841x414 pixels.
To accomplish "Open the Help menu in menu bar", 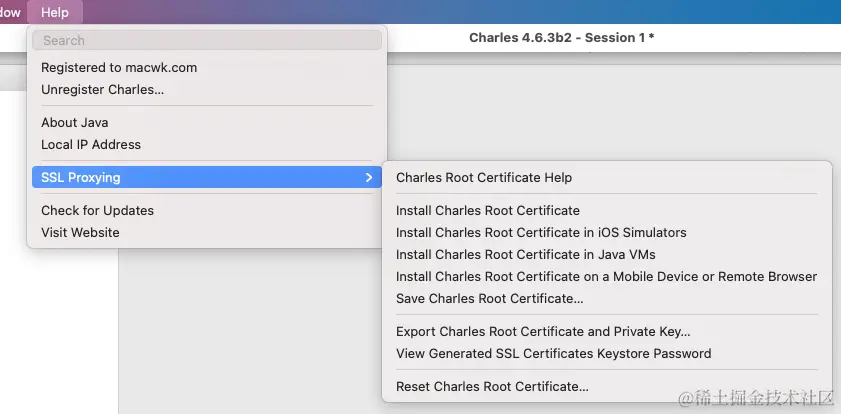I will point(55,12).
